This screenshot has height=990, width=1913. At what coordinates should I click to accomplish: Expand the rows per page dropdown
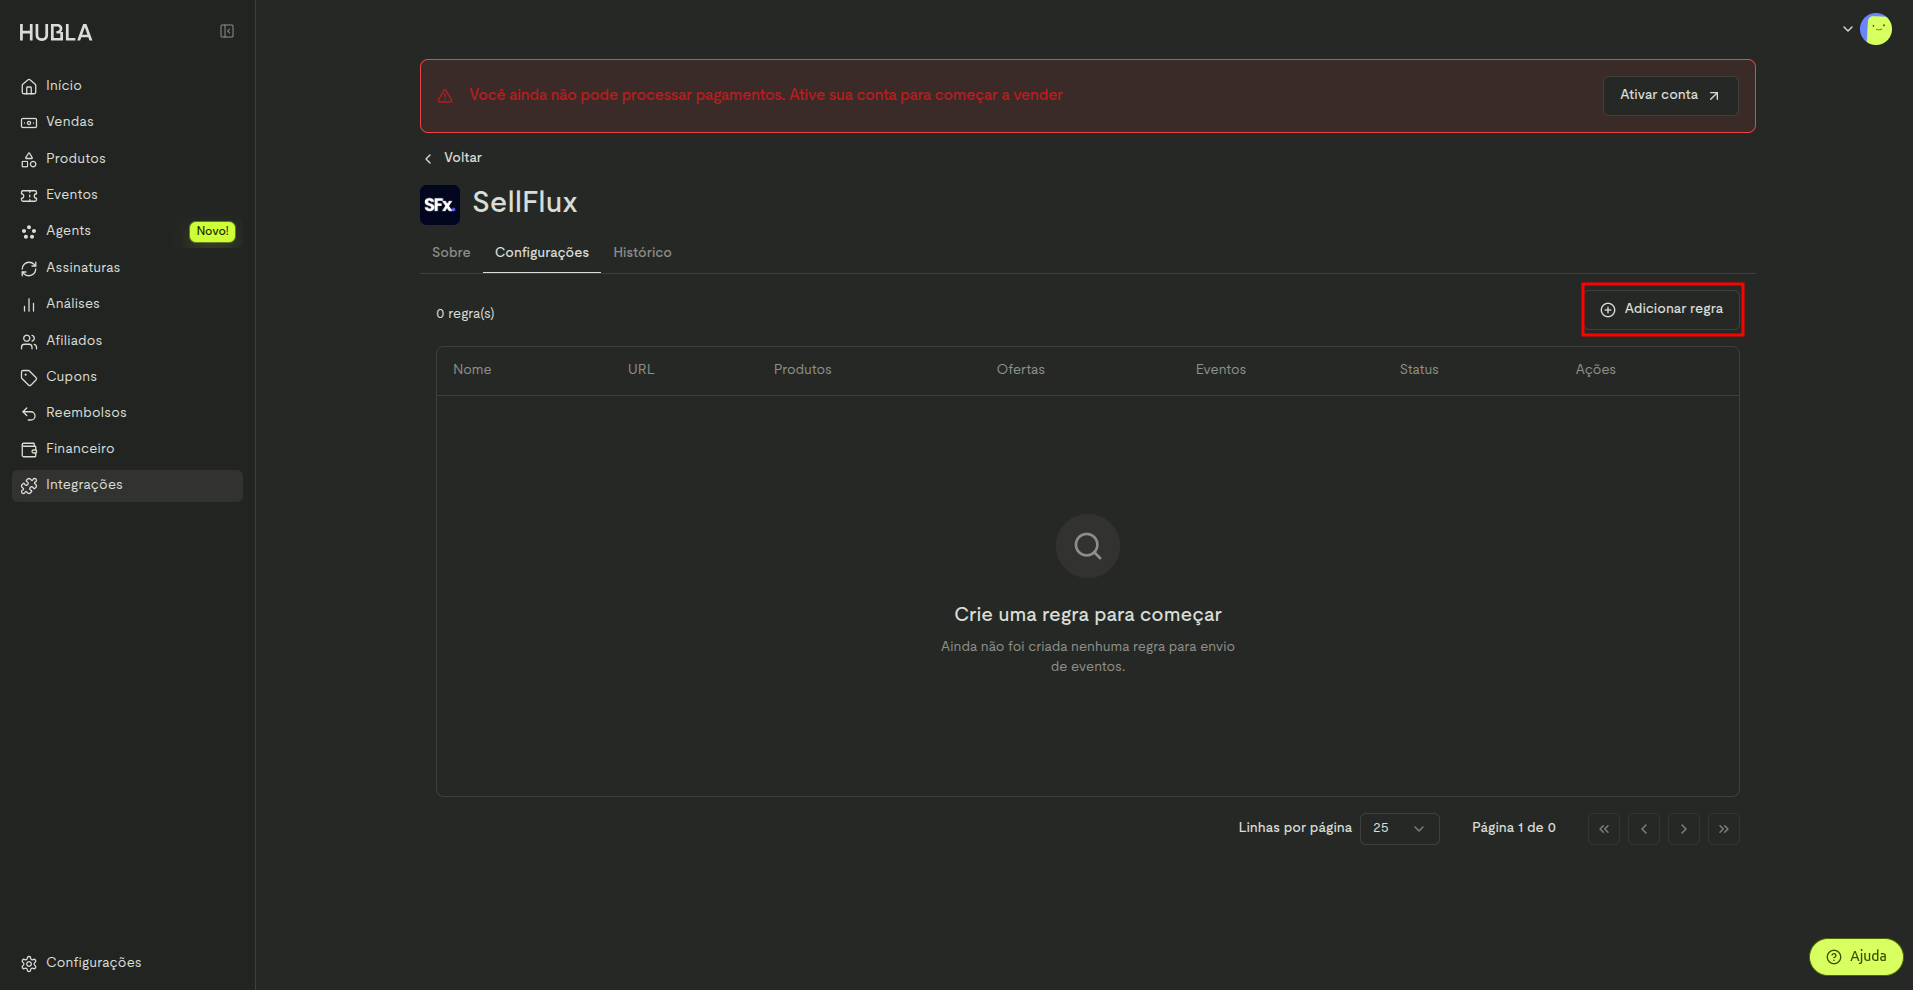(1399, 828)
